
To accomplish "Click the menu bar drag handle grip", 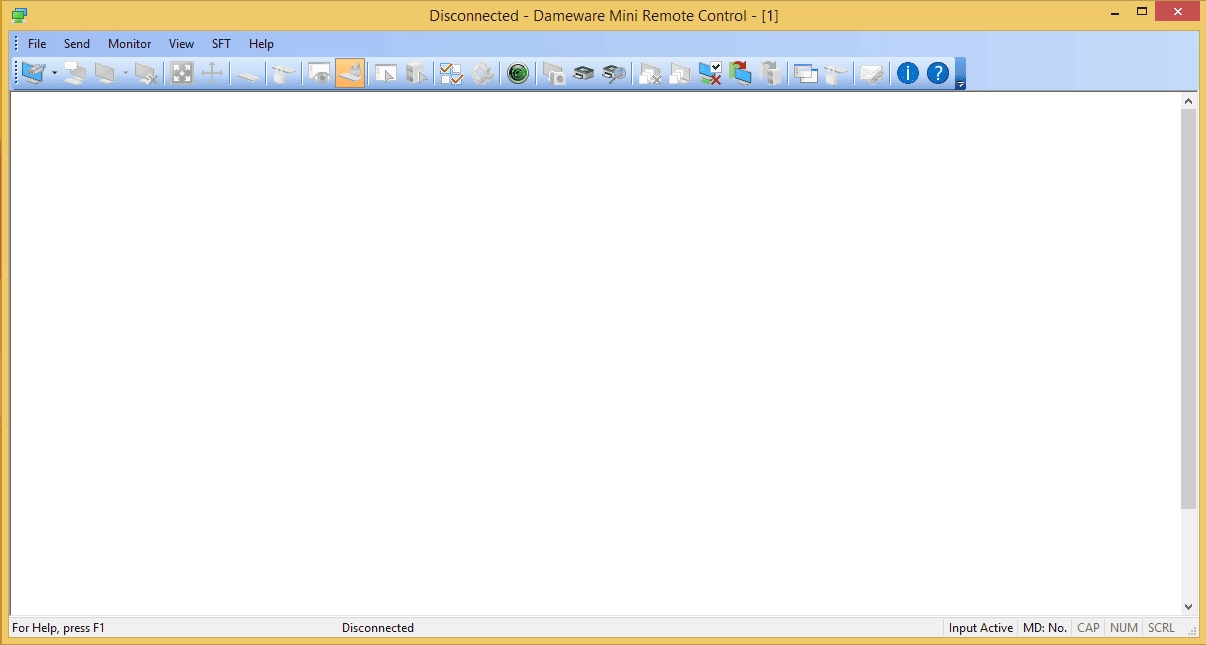I will [x=16, y=44].
